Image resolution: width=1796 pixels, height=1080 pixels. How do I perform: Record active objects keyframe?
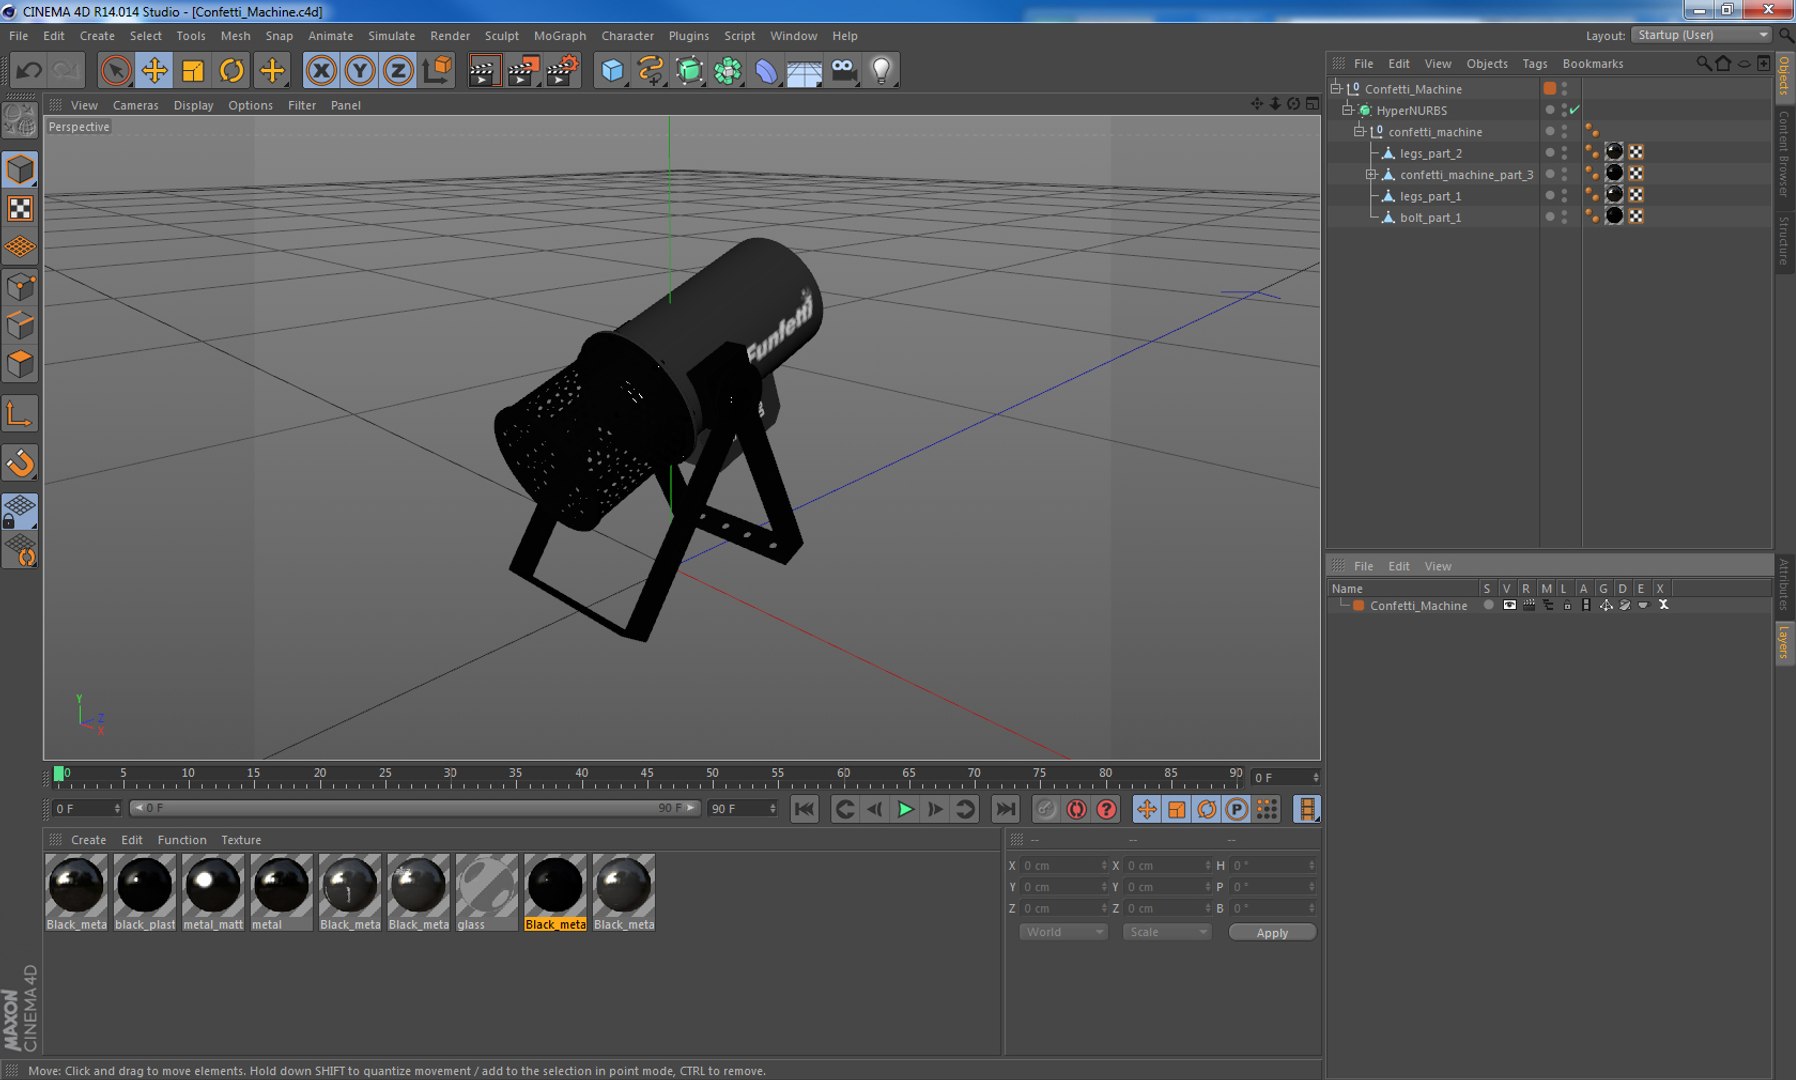pos(1046,809)
